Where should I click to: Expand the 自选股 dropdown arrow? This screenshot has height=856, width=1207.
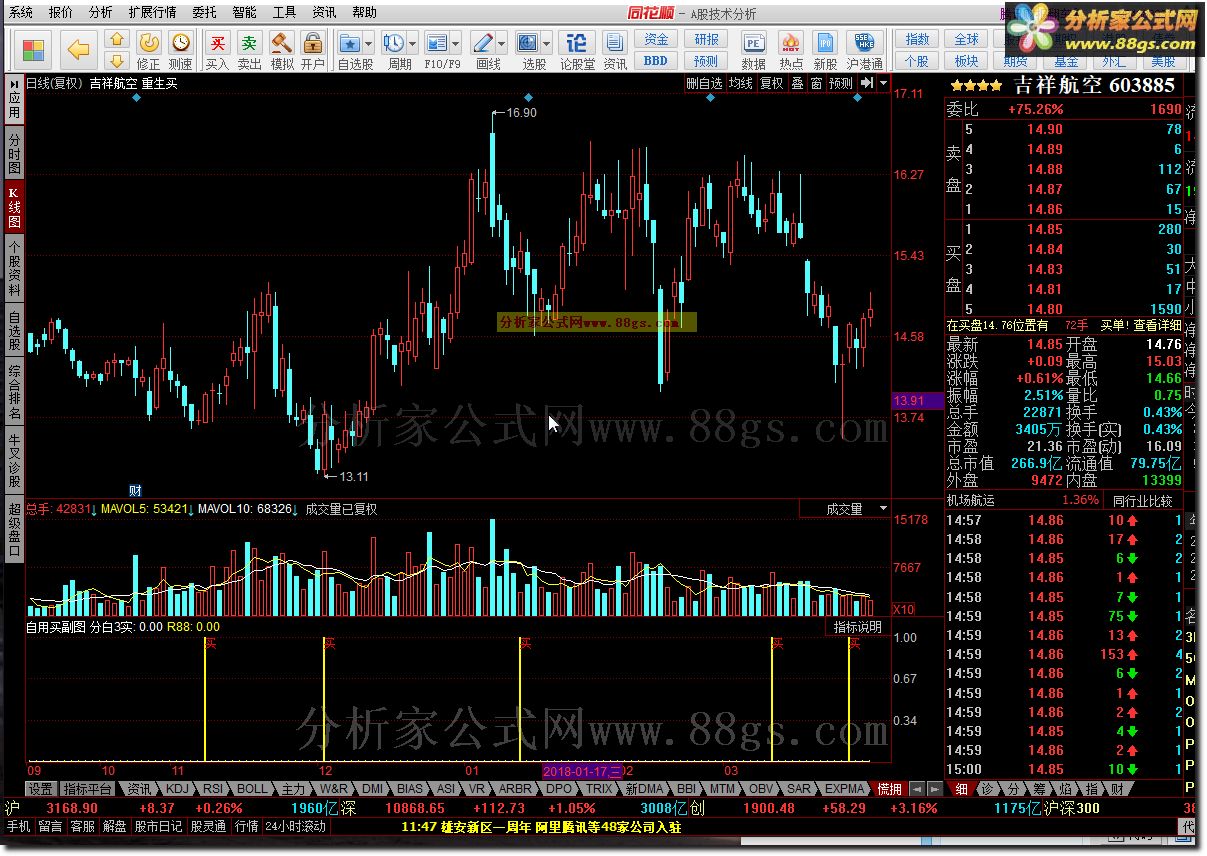pos(369,44)
